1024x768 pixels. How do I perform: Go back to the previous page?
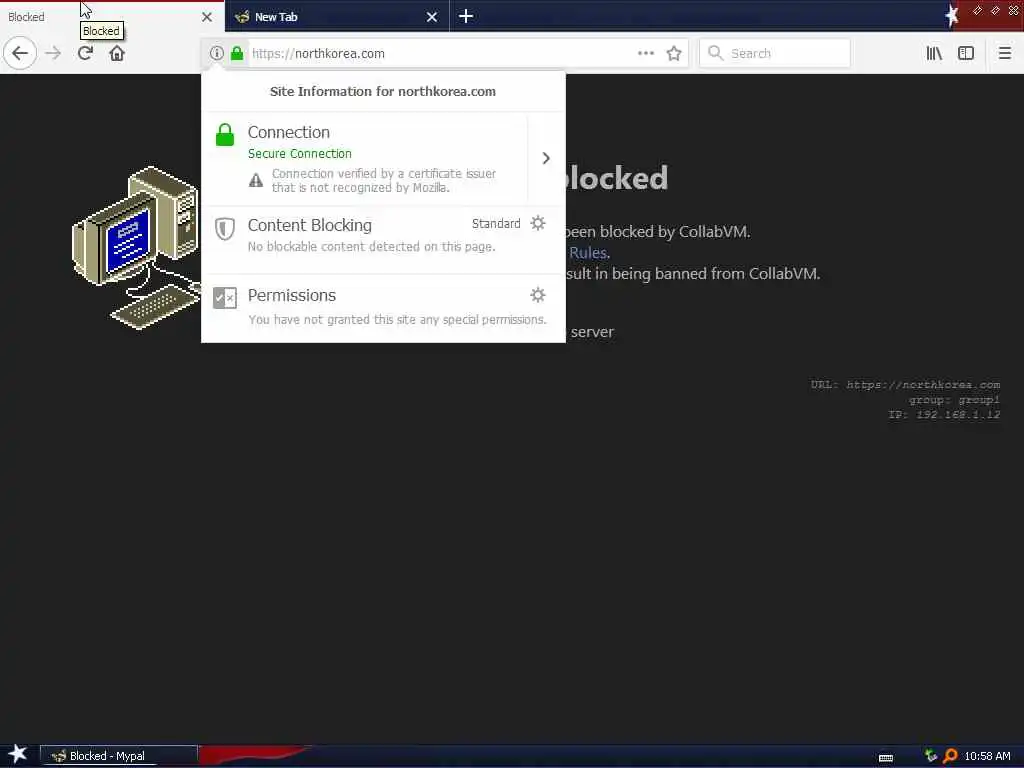pyautogui.click(x=20, y=53)
